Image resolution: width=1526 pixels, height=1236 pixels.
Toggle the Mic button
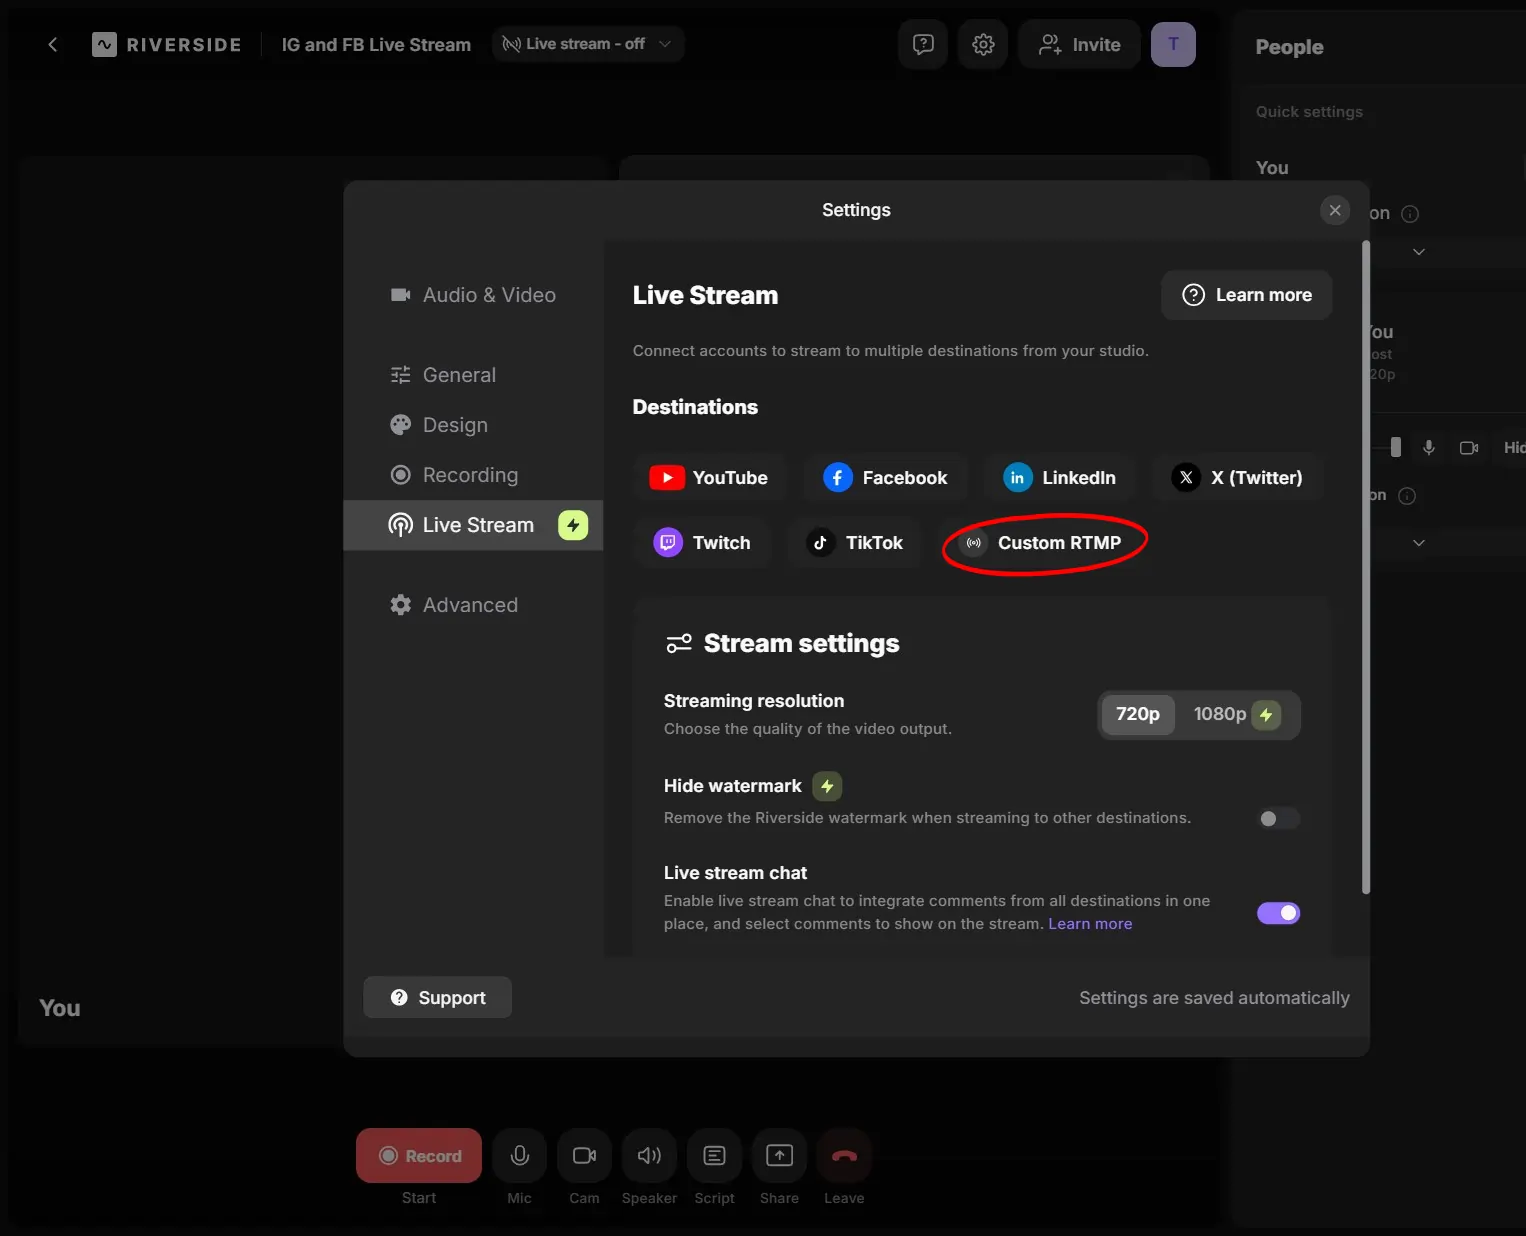point(520,1156)
